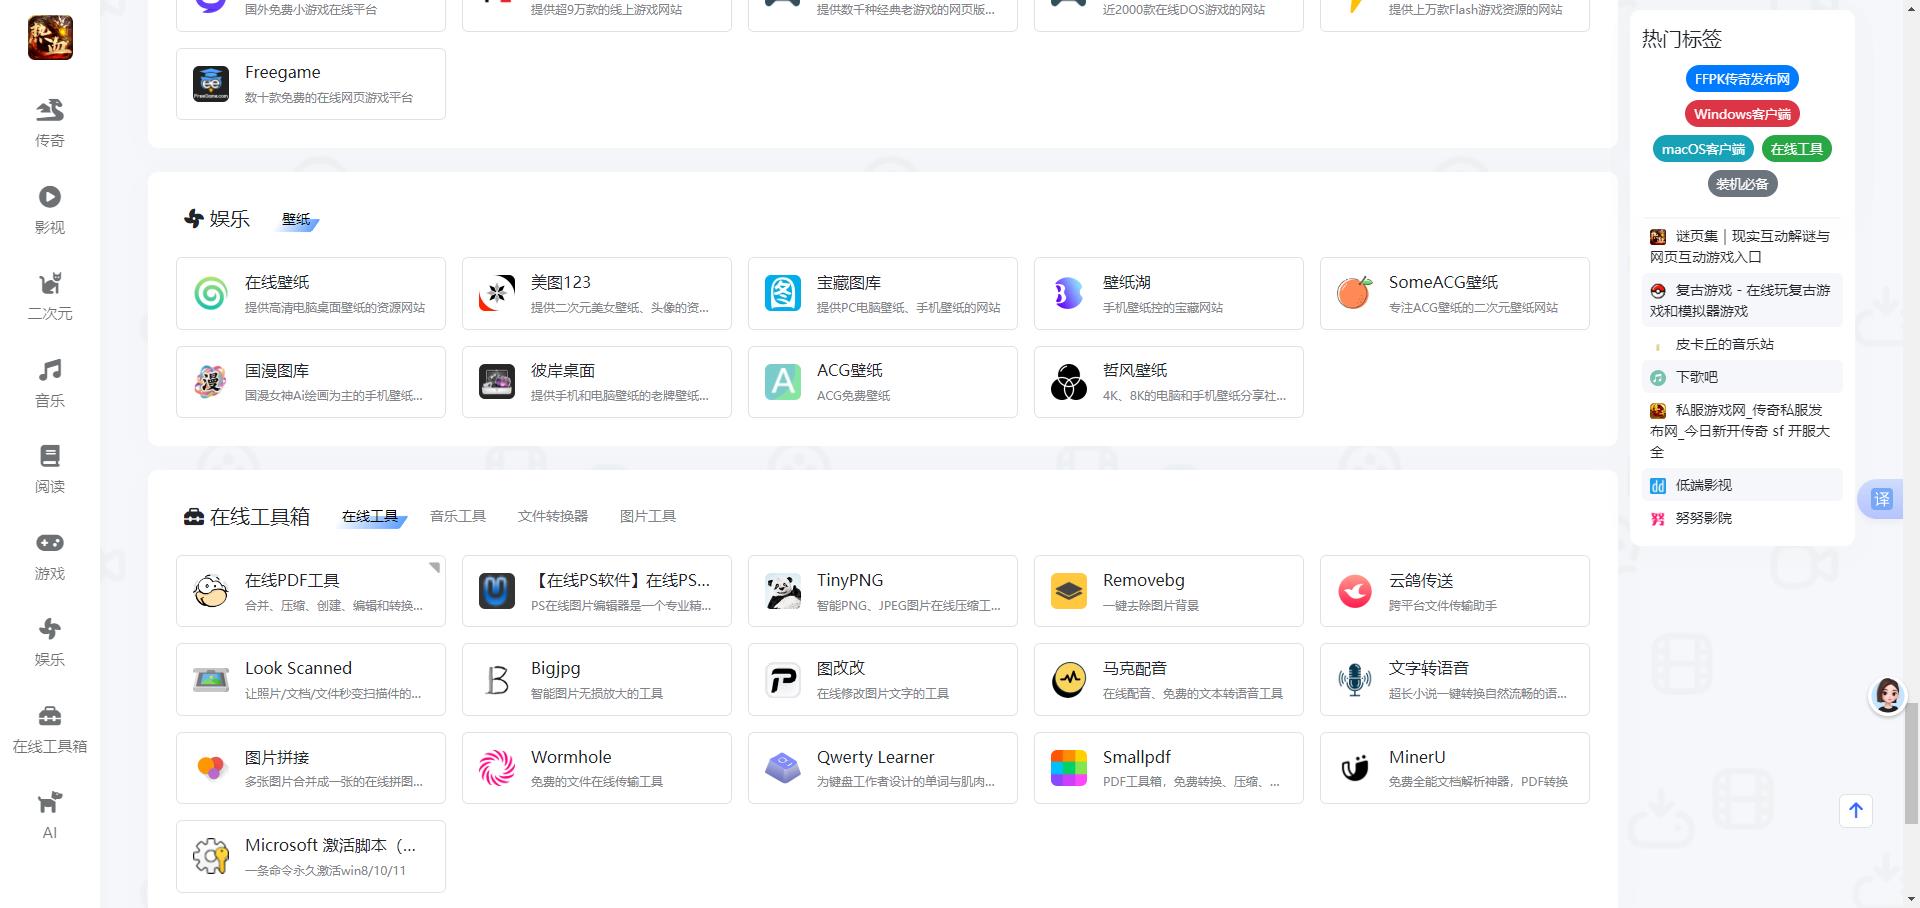Viewport: 1920px width, 908px height.
Task: Click the macOS客户端 tag
Action: [x=1703, y=149]
